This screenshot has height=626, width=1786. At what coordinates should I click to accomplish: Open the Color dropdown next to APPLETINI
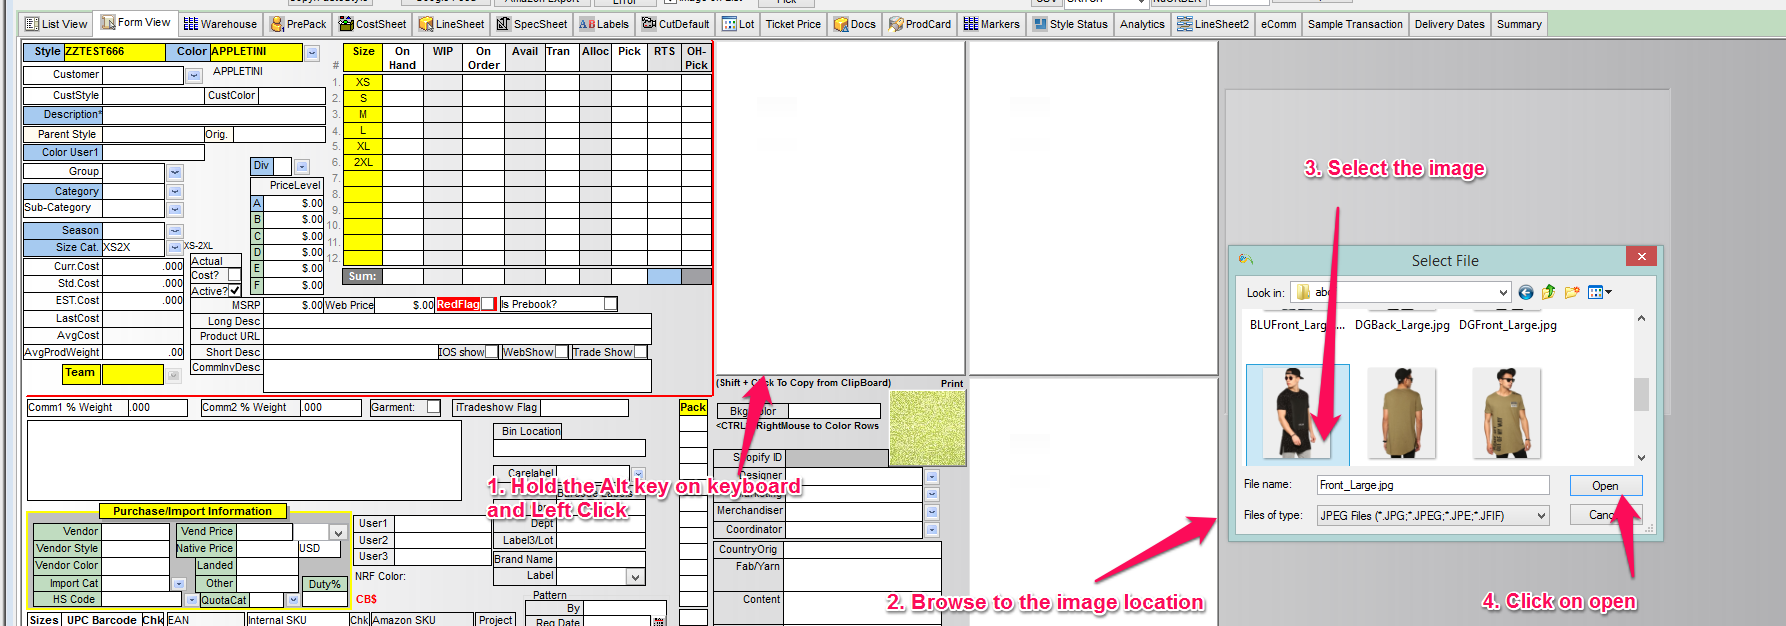[312, 52]
